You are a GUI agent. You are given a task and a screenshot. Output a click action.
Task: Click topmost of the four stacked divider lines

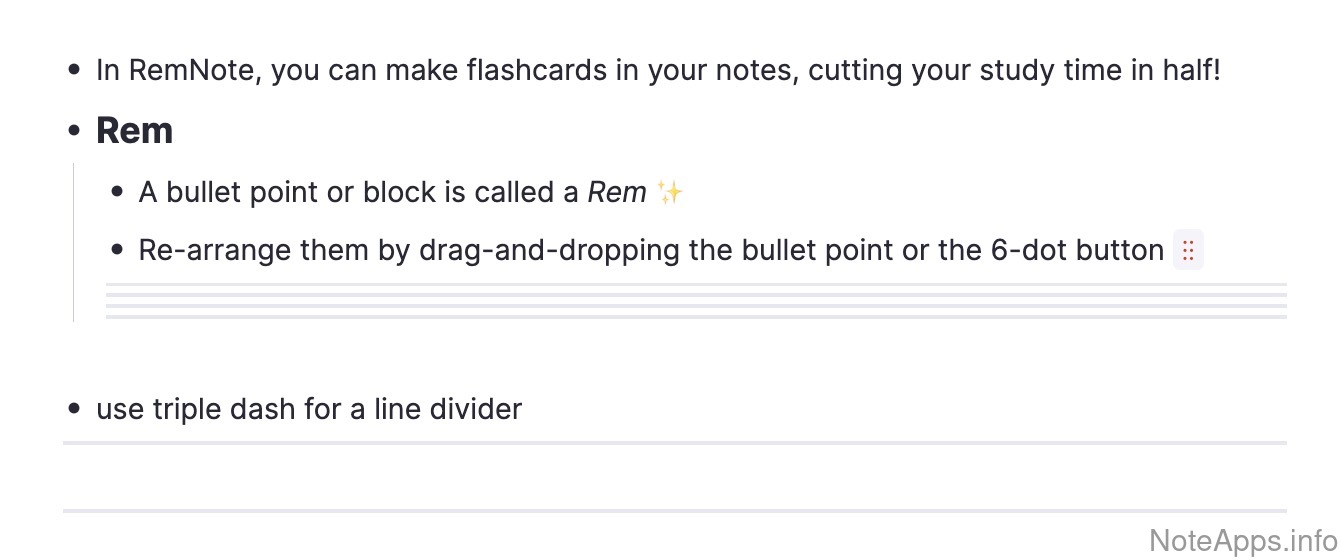coord(696,285)
